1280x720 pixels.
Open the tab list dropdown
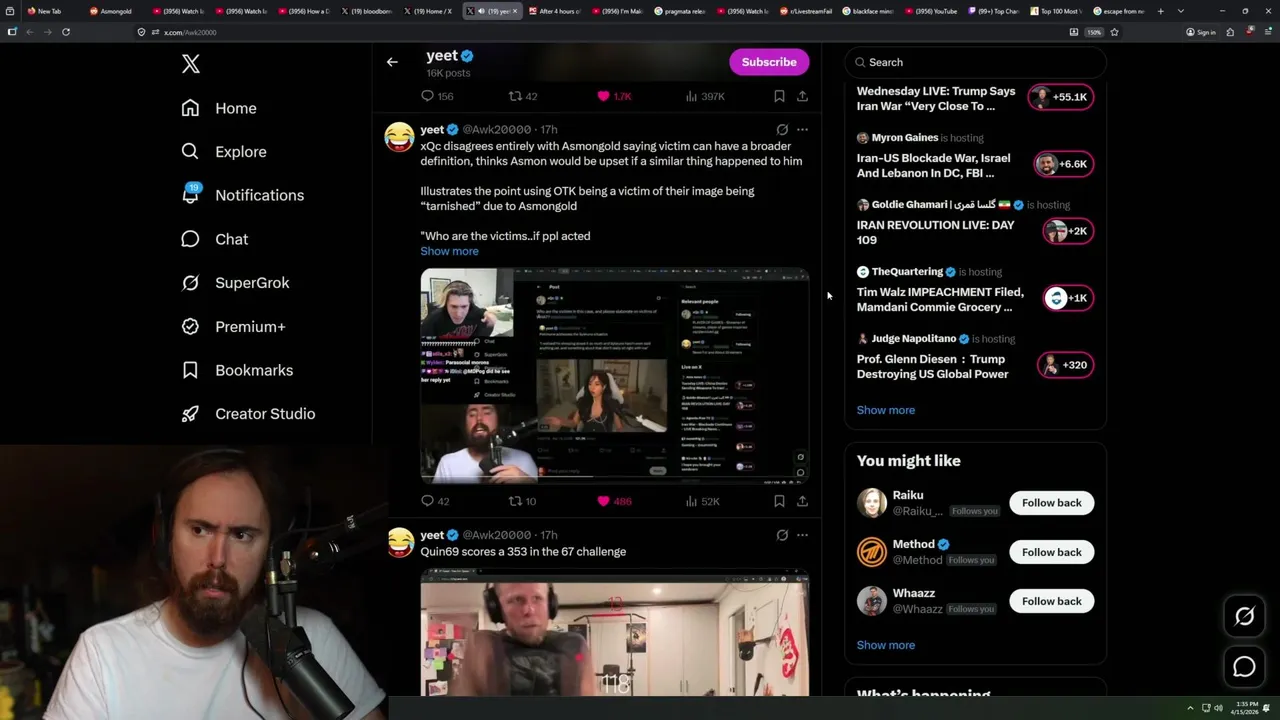pos(1181,11)
